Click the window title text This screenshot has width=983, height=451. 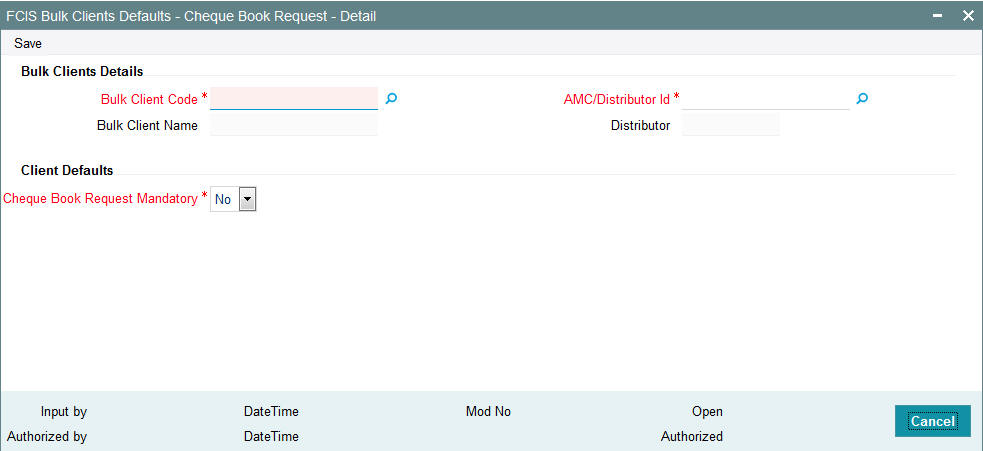tap(191, 16)
